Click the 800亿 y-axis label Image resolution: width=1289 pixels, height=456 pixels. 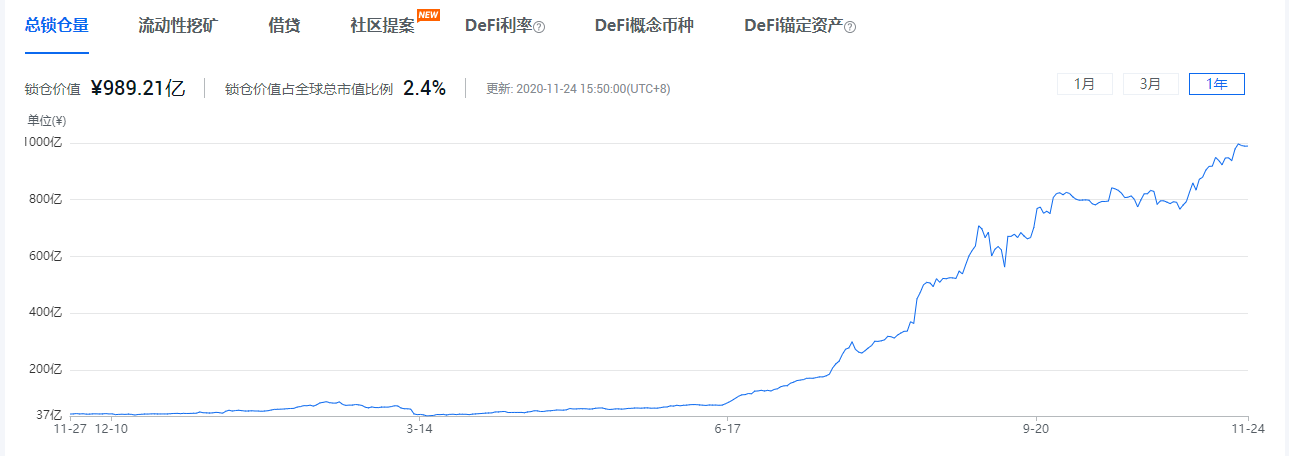tap(46, 199)
